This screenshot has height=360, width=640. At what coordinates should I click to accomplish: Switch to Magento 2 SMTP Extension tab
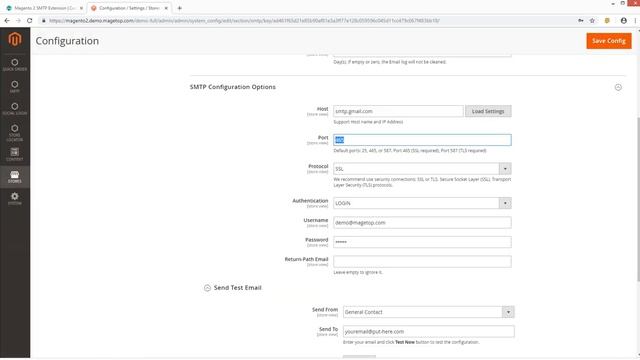pos(43,8)
